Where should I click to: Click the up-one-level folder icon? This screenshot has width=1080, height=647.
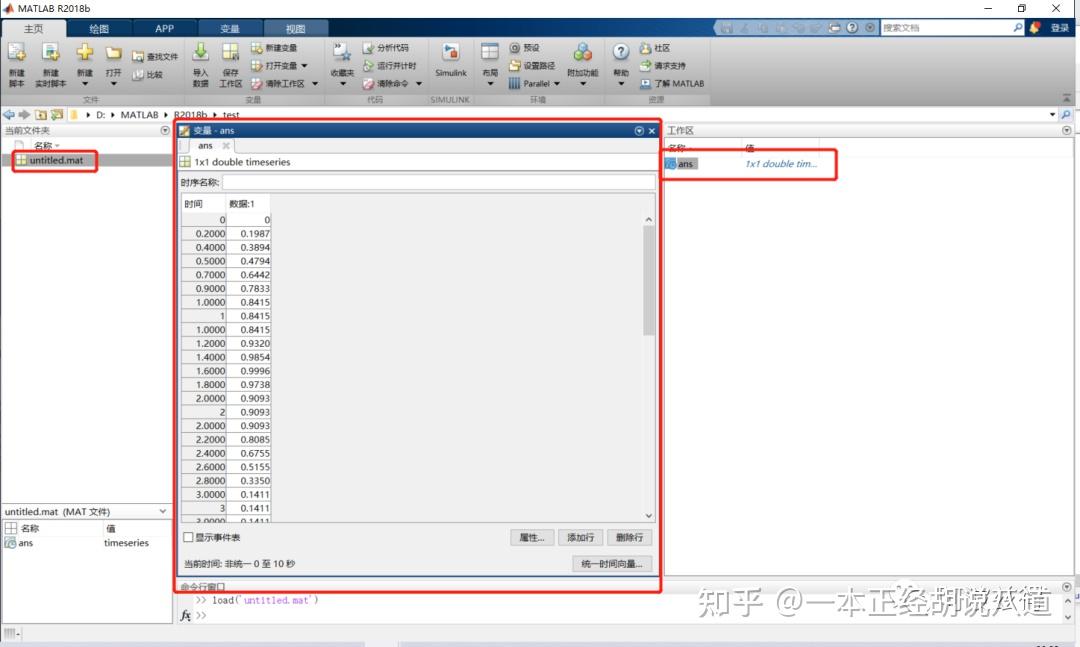pos(41,114)
